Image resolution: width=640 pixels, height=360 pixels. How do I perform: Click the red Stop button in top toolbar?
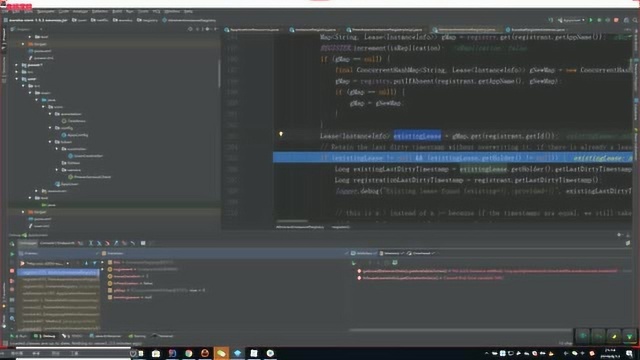pos(616,20)
